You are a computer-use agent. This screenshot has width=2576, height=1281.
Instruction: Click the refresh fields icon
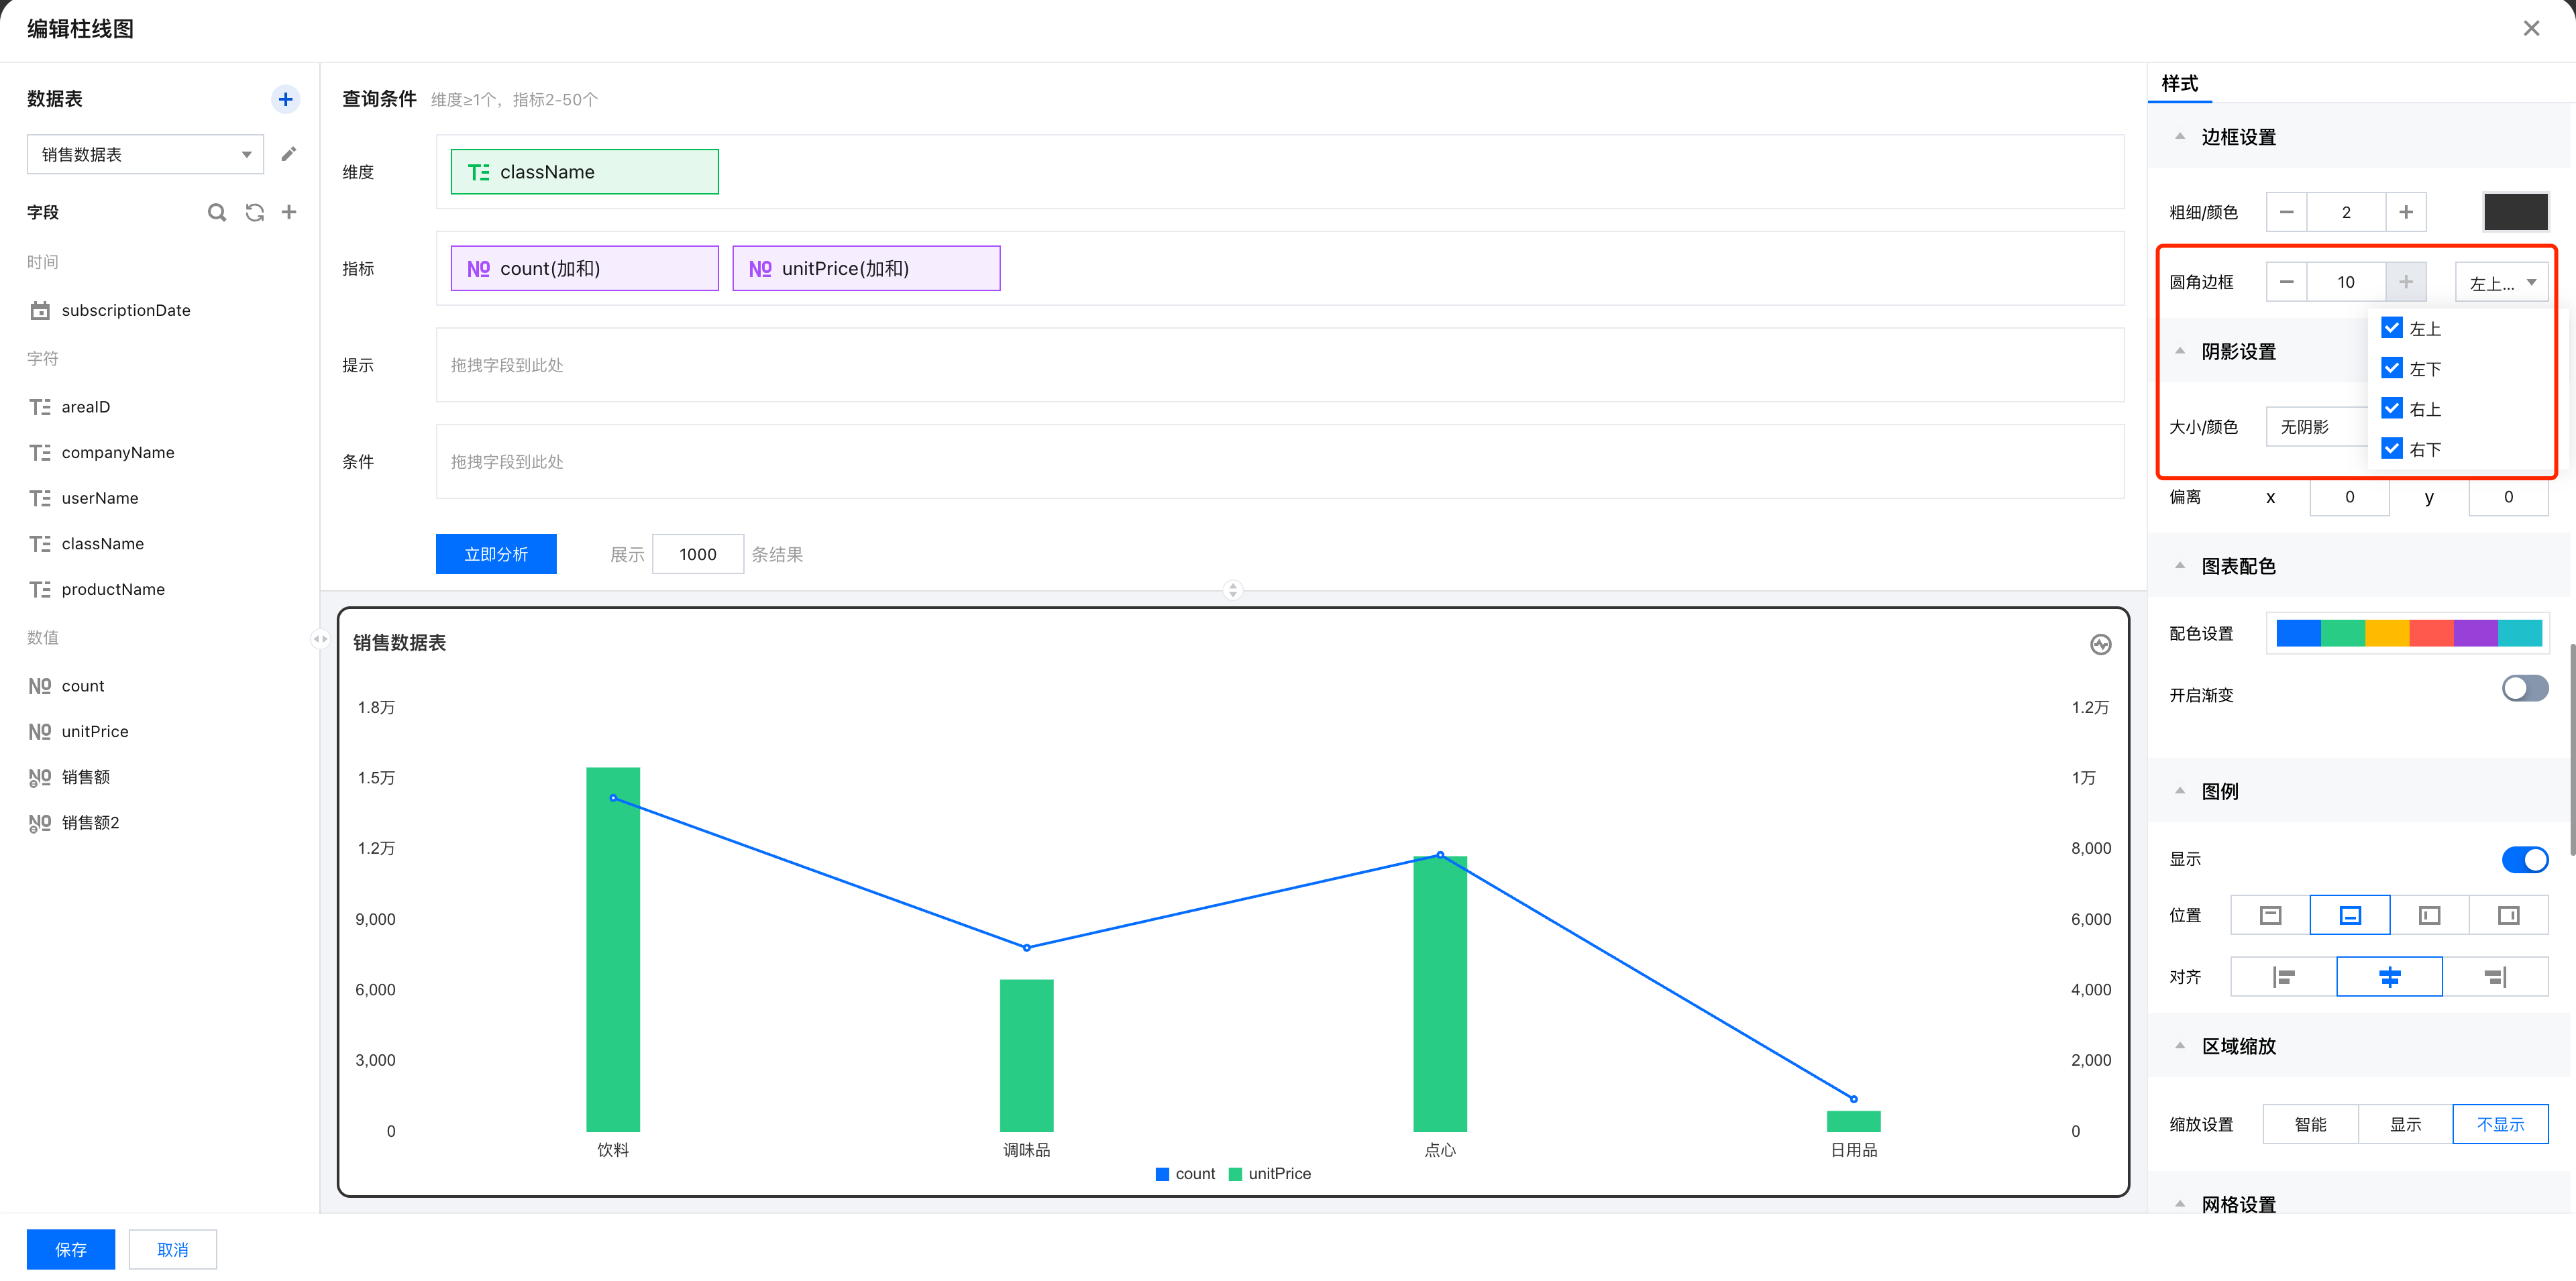pos(254,212)
